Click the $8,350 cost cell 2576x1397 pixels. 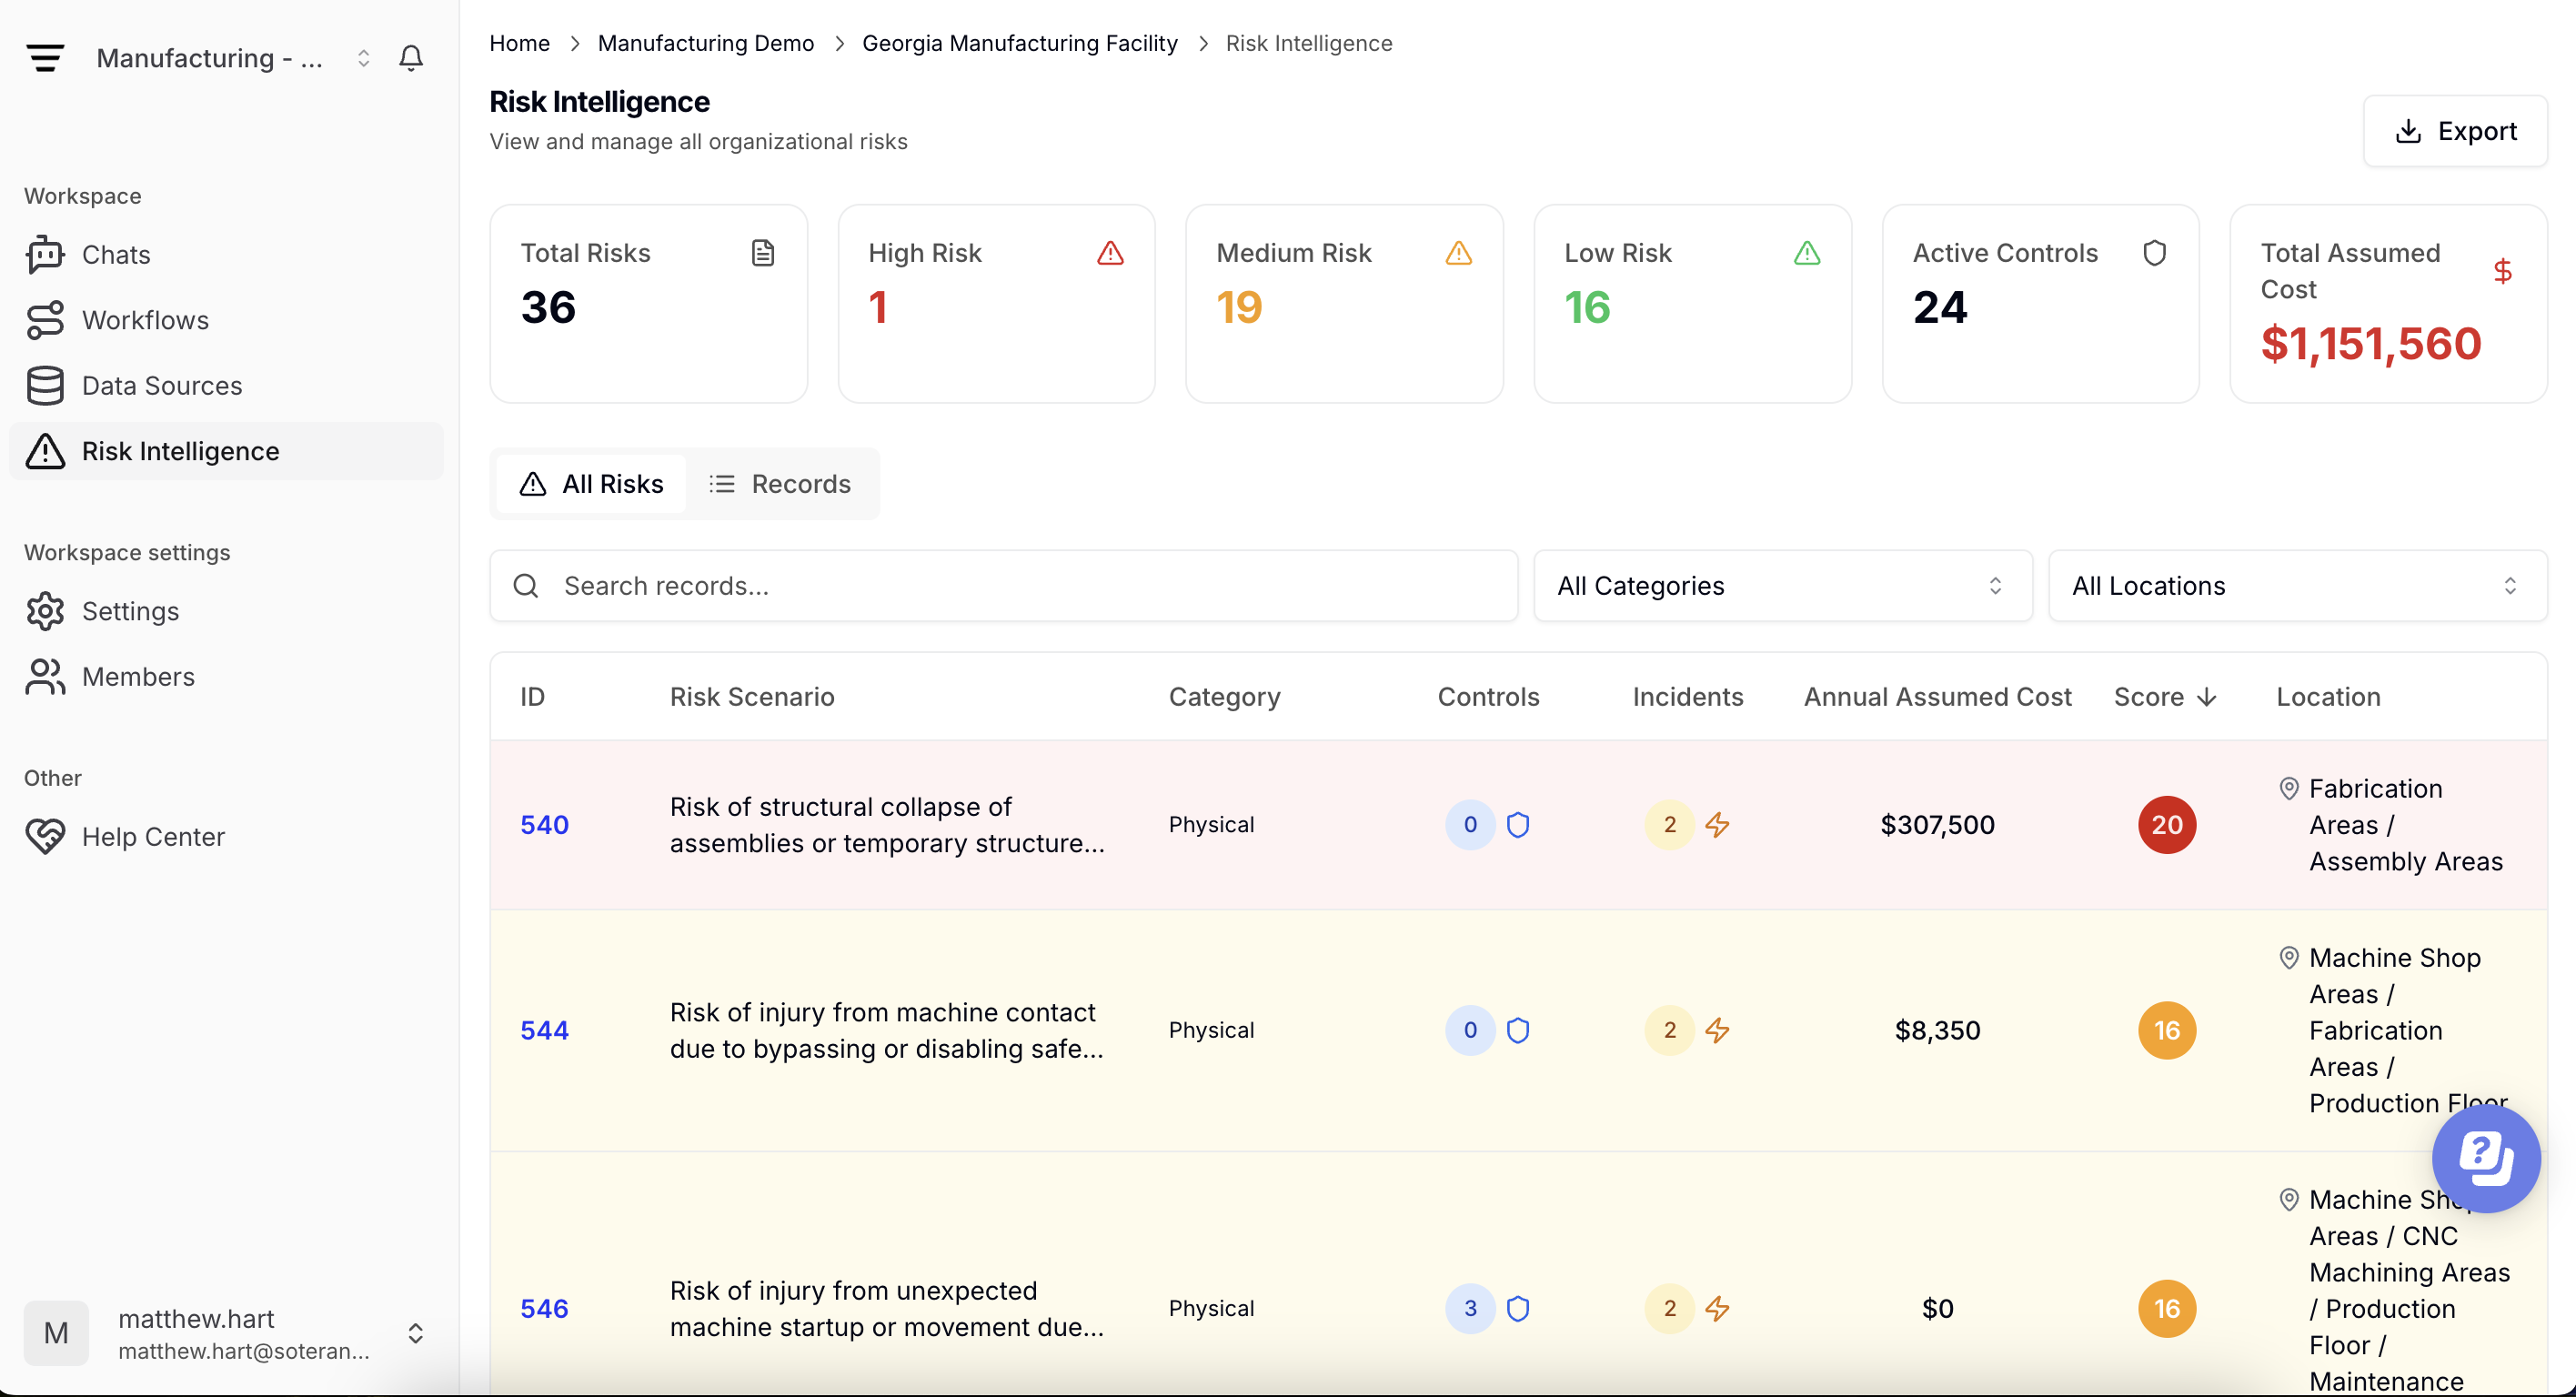coord(1937,1031)
